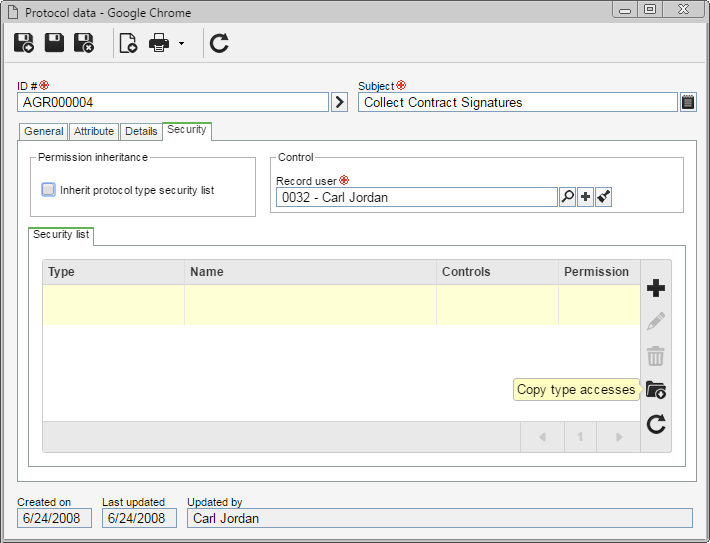Click the Save and new toolbar icon
The height and width of the screenshot is (543, 710).
[24, 43]
